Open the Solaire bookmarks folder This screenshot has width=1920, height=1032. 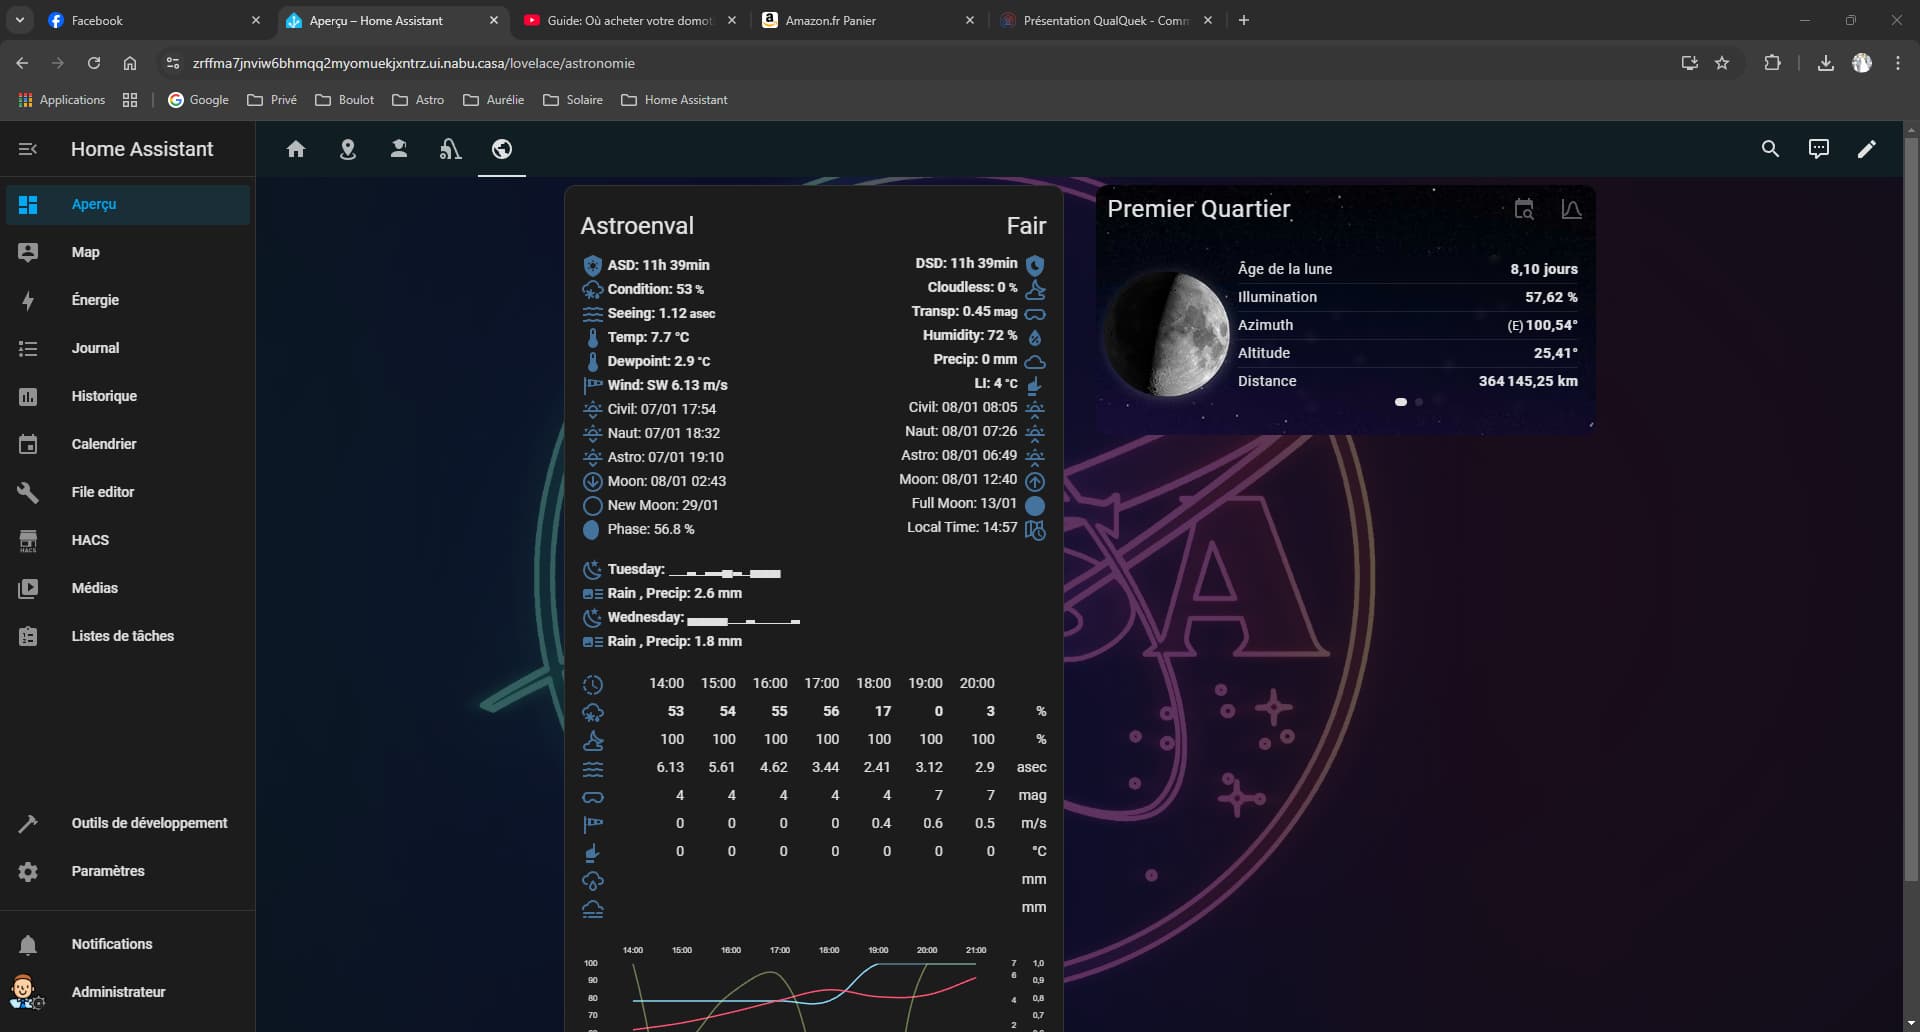[x=573, y=100]
